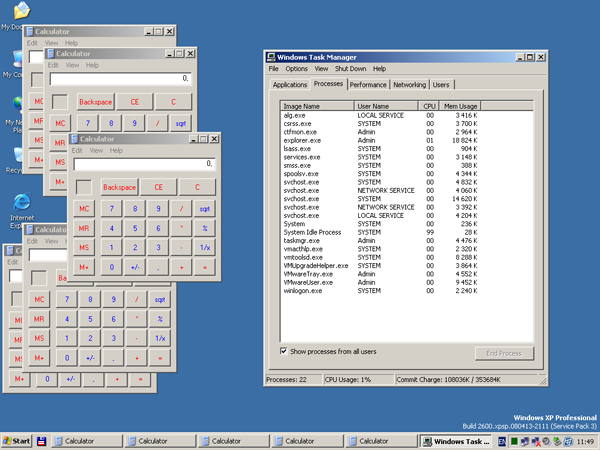Click the 1/x key in the frontmost Calculator
The image size is (600, 450).
(x=205, y=248)
